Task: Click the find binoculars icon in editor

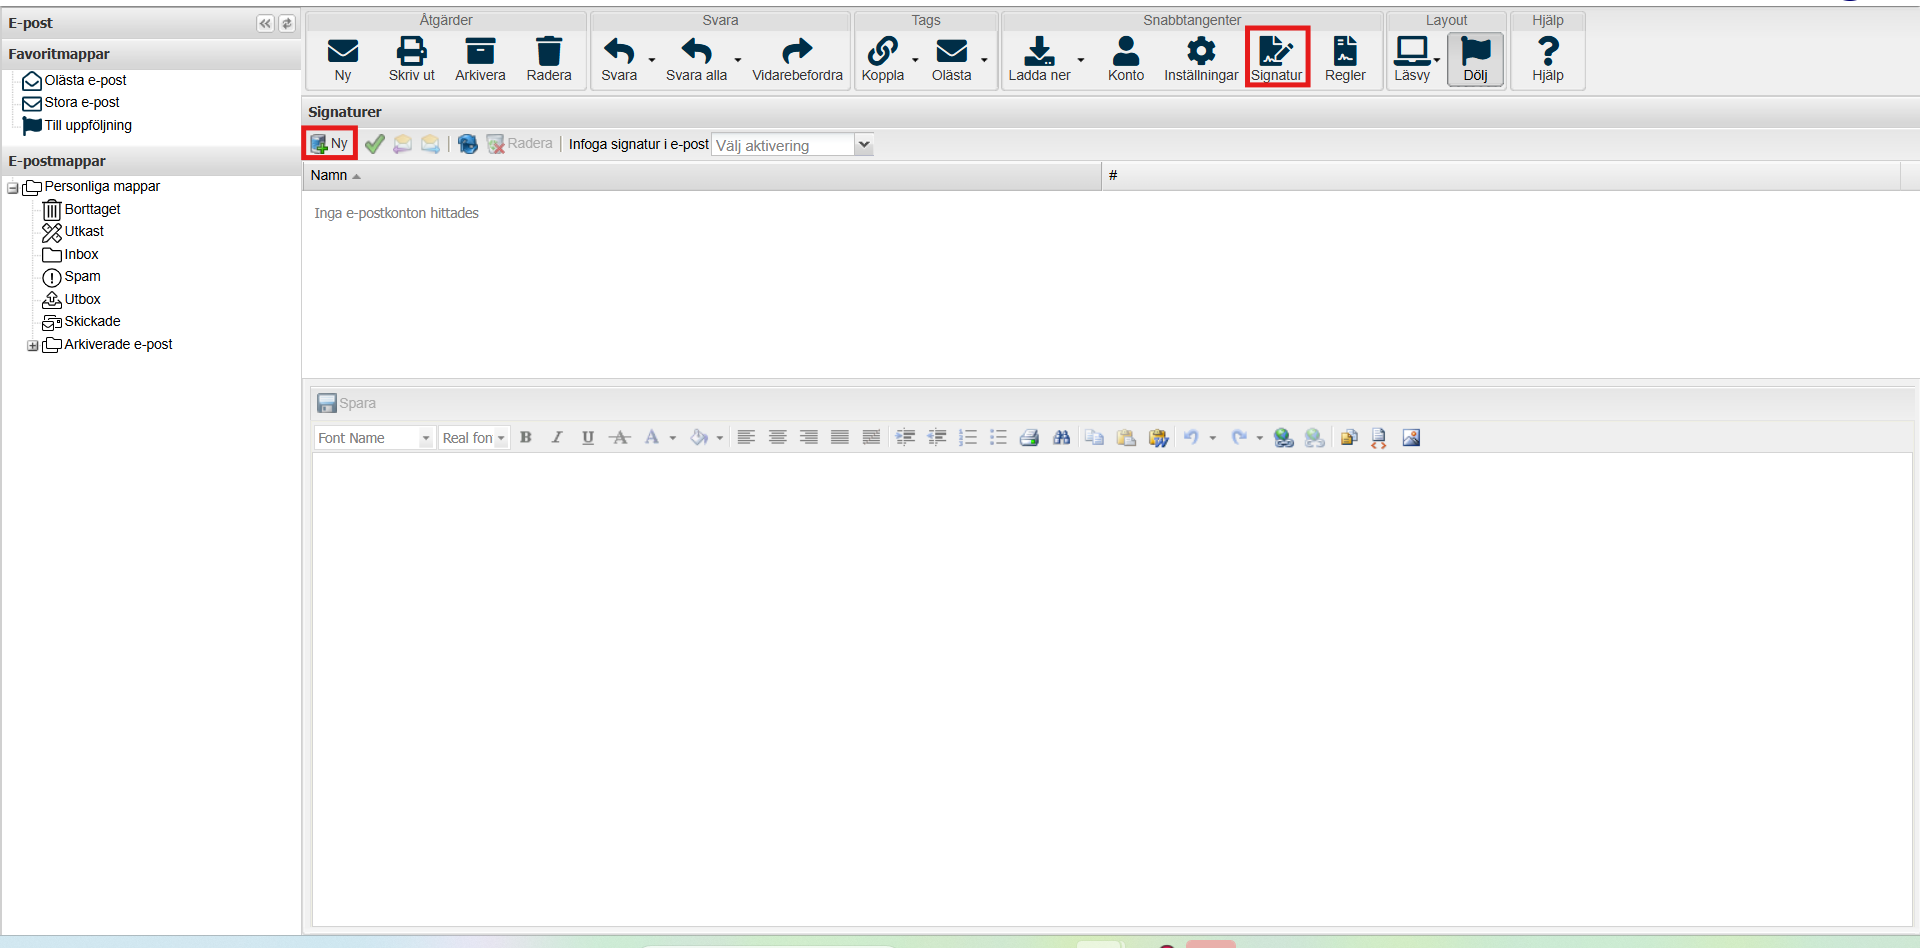Action: [x=1061, y=438]
